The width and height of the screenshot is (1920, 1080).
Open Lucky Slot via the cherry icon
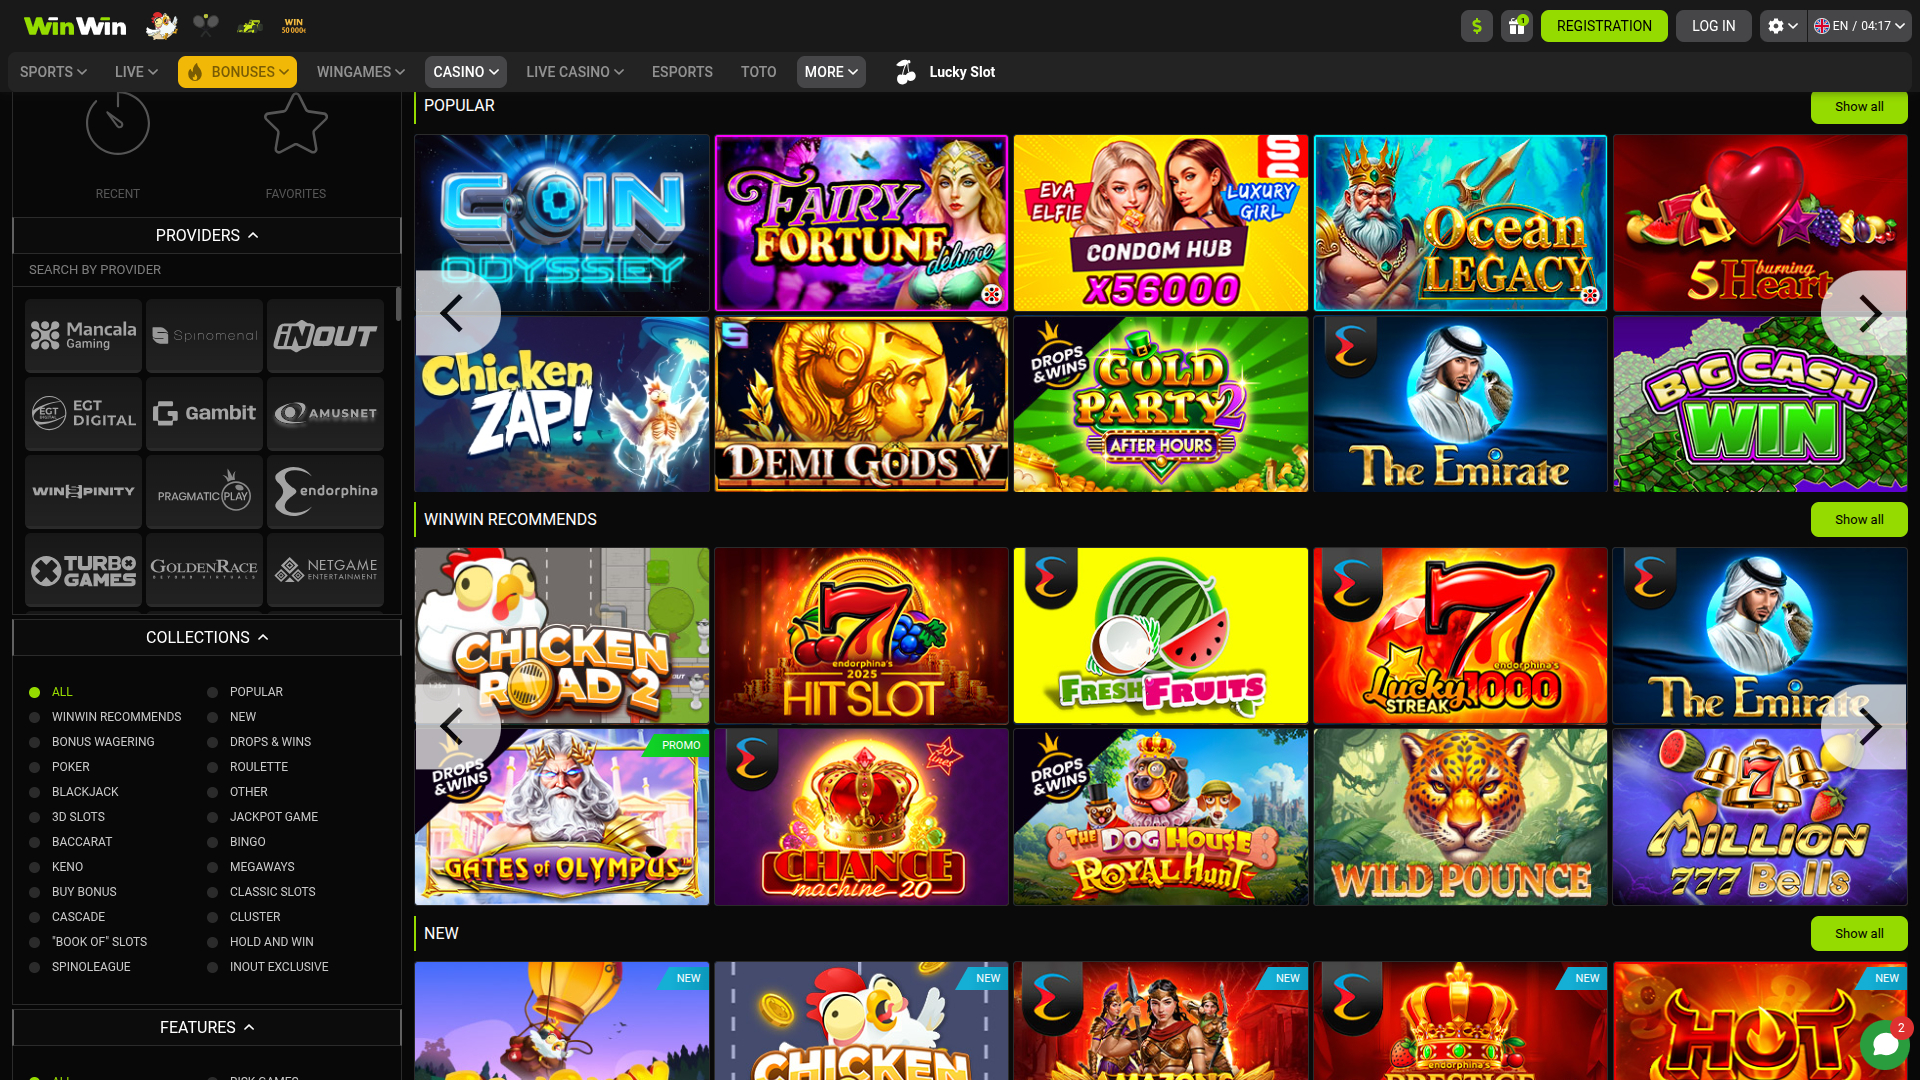coord(906,71)
